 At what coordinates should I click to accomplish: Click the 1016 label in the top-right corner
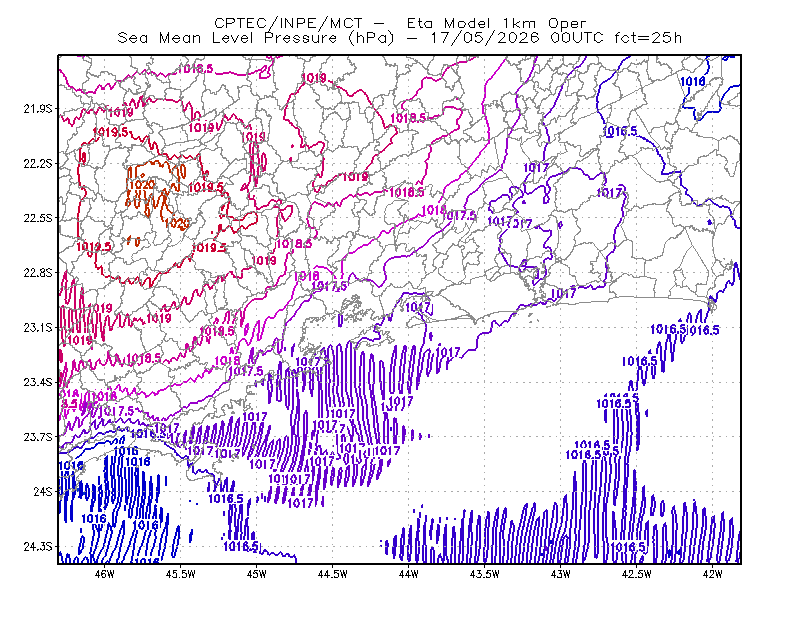(693, 81)
